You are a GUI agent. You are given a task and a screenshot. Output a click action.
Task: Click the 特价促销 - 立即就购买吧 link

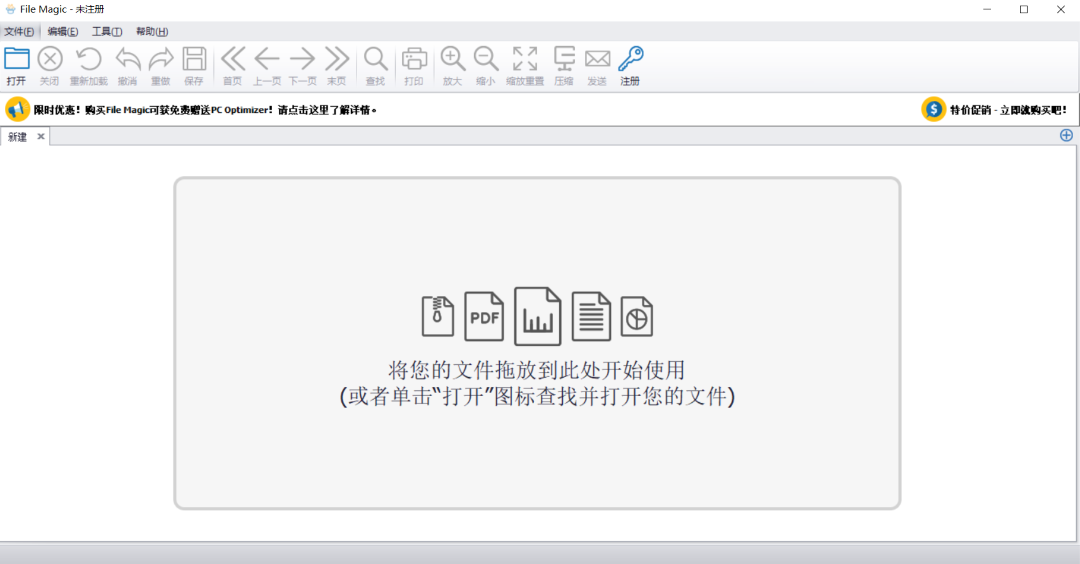click(x=1009, y=110)
